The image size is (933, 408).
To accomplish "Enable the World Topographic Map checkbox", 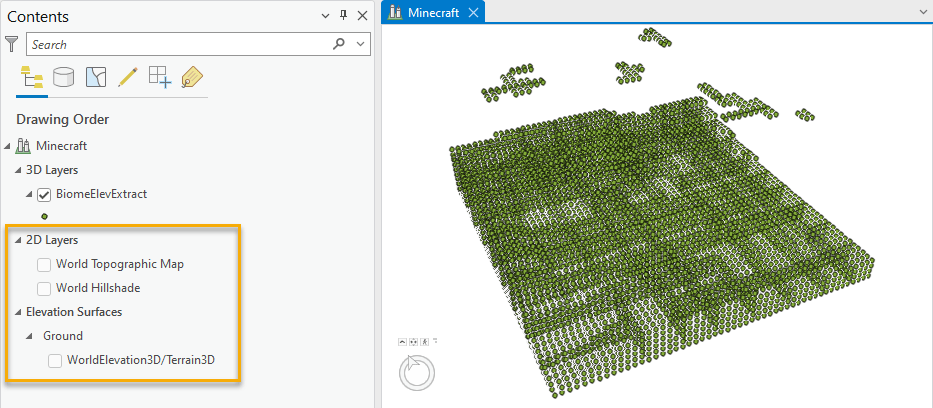I will [x=44, y=265].
